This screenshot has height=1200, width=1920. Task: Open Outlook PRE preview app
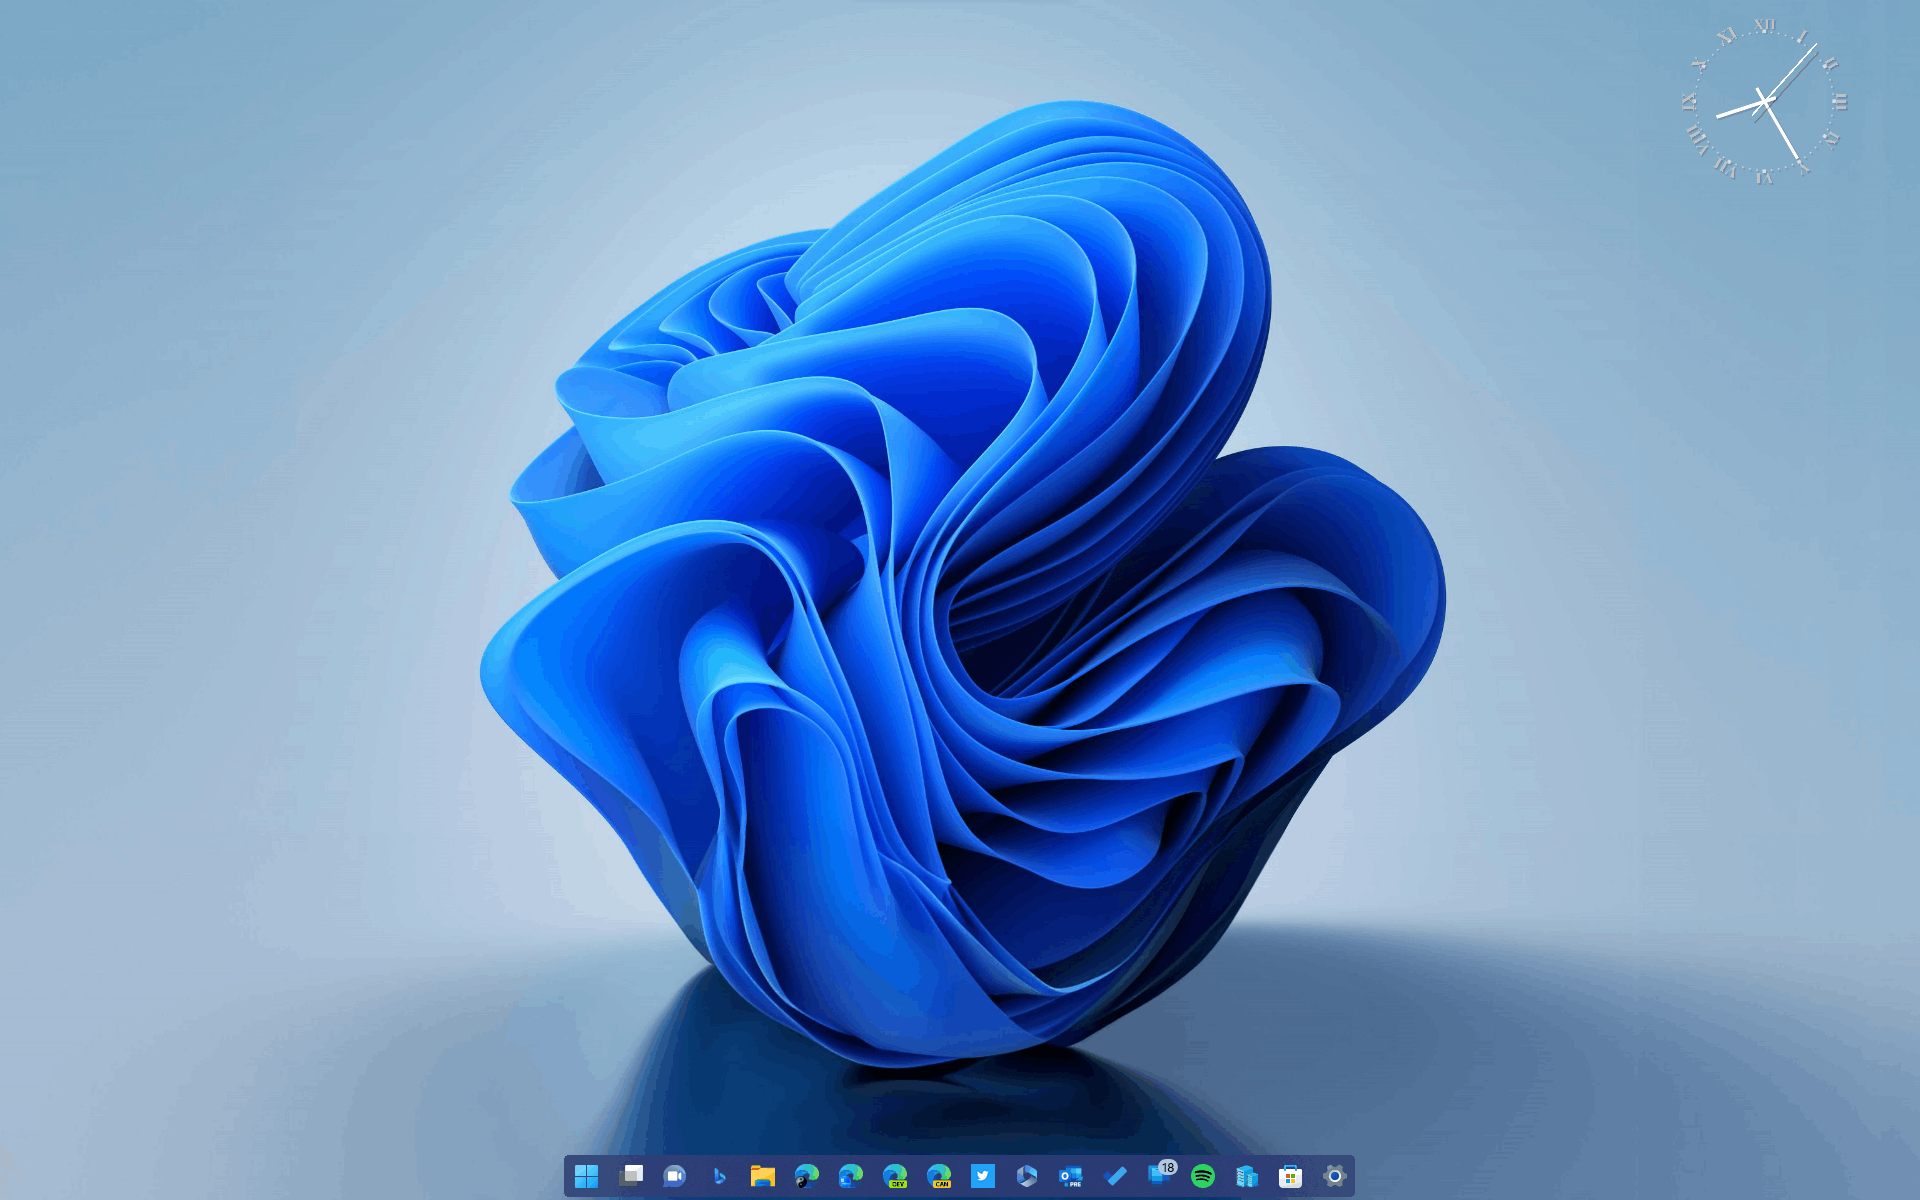(1071, 1176)
